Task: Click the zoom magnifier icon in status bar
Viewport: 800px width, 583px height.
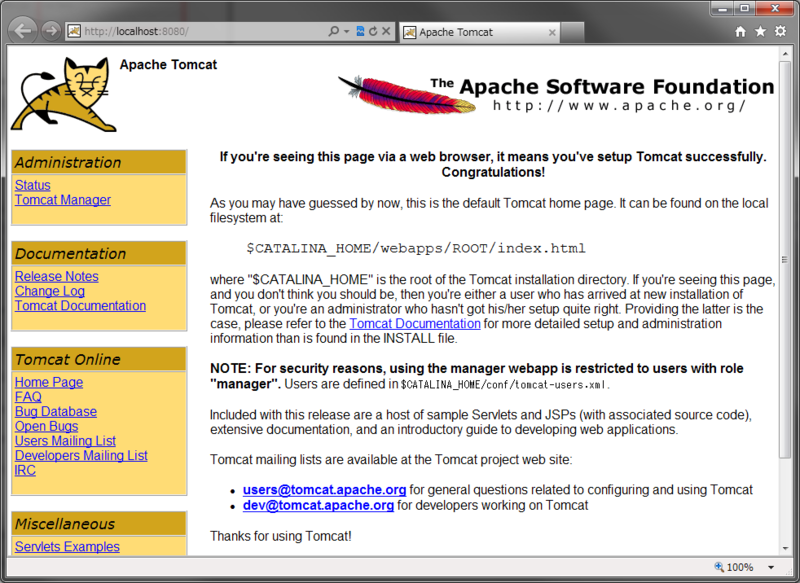Action: pyautogui.click(x=719, y=567)
